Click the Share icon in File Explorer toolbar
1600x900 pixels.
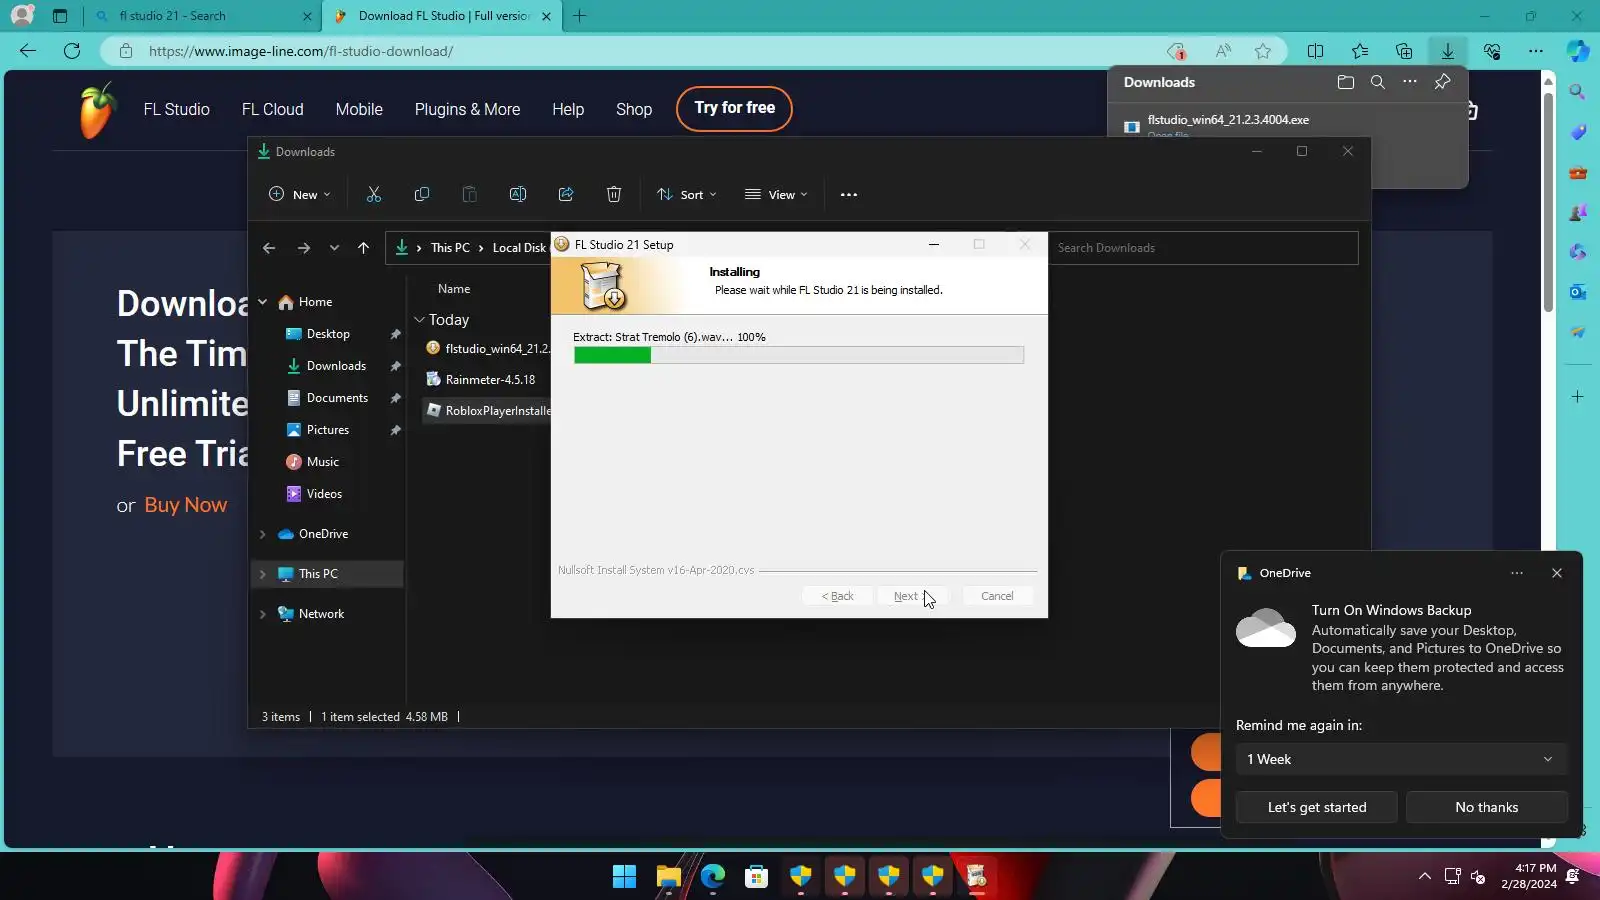(566, 195)
